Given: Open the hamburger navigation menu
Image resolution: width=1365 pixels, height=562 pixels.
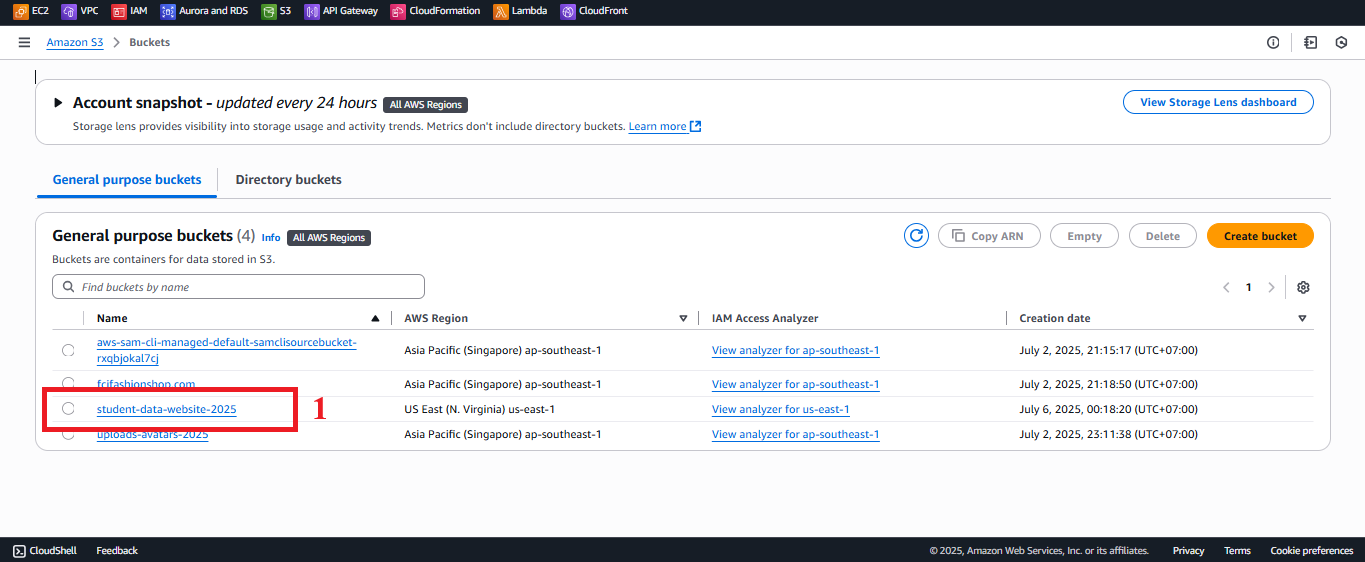Looking at the screenshot, I should pyautogui.click(x=24, y=43).
